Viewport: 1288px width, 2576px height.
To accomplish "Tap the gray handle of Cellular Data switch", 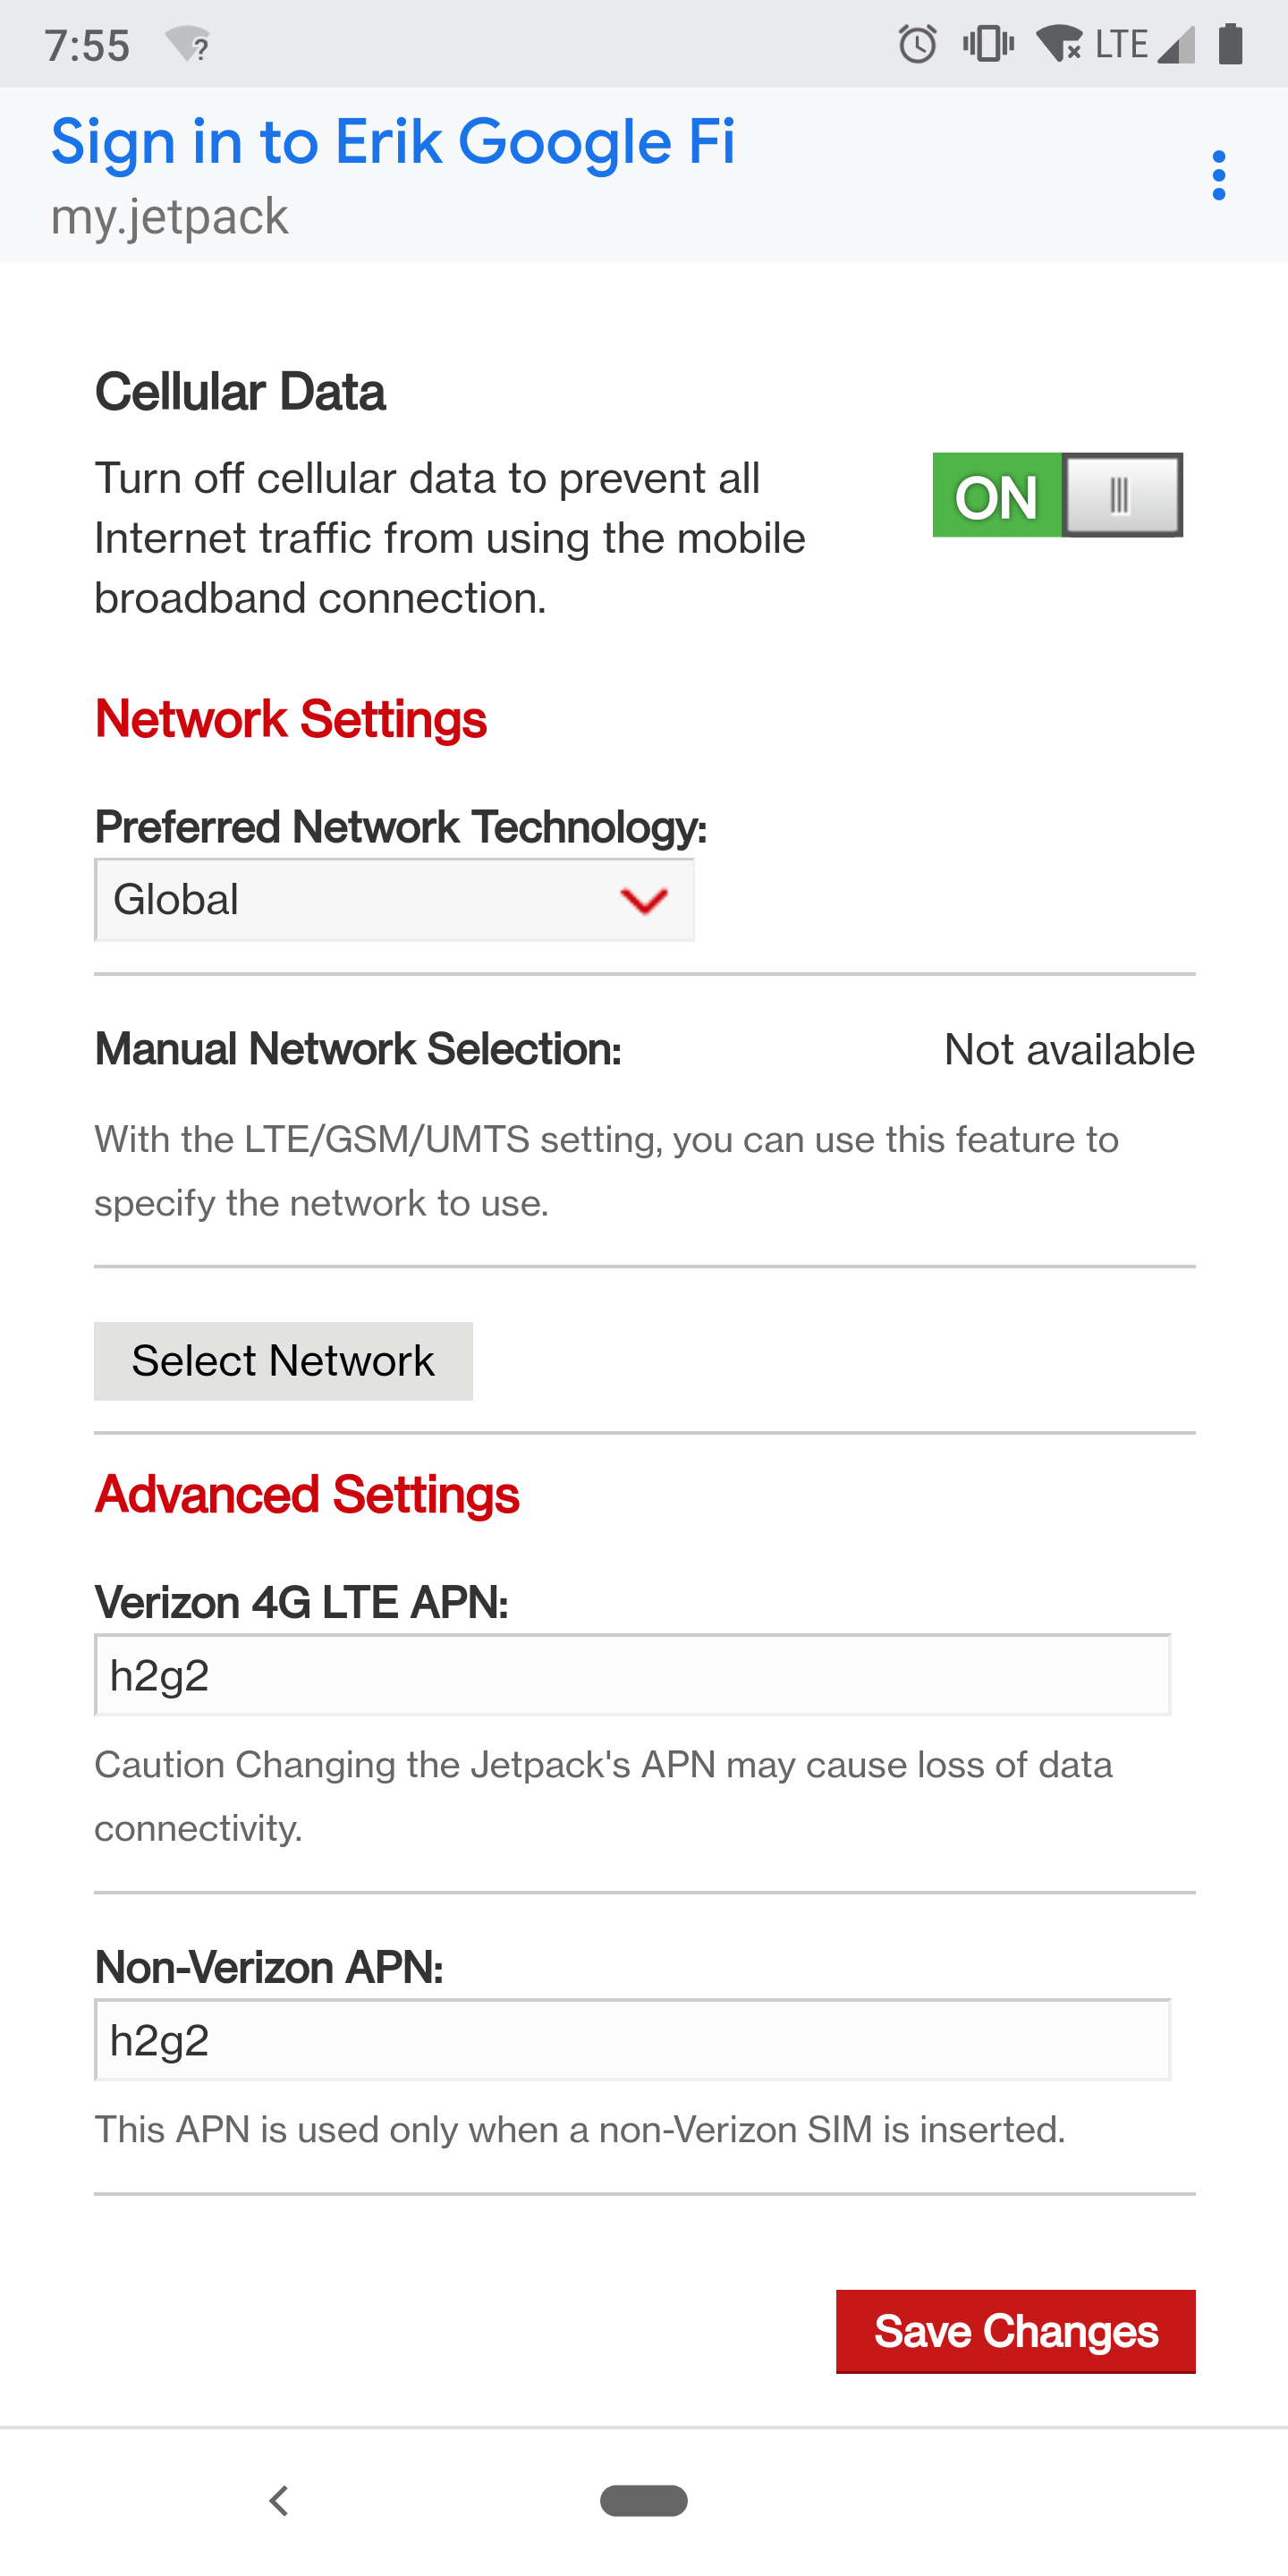I will (1121, 495).
